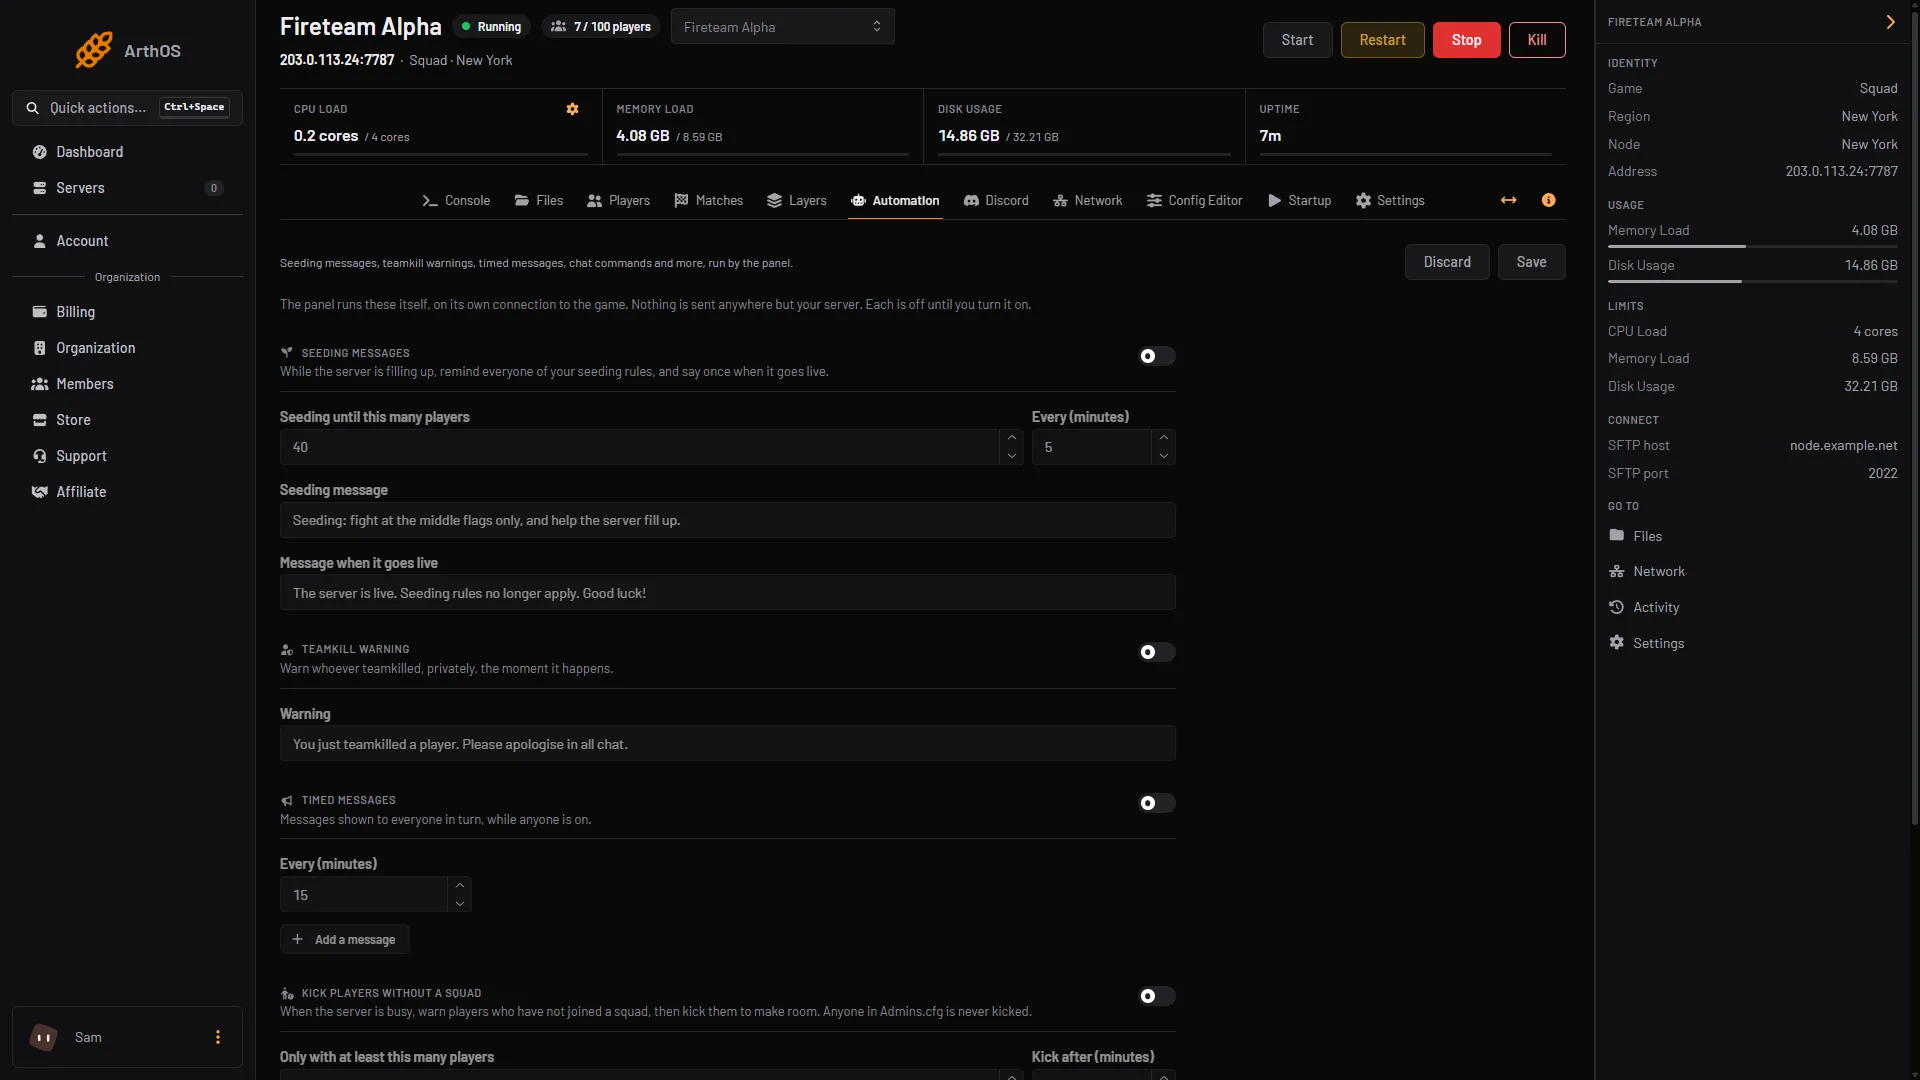Click the Seeding message text field

click(x=728, y=521)
